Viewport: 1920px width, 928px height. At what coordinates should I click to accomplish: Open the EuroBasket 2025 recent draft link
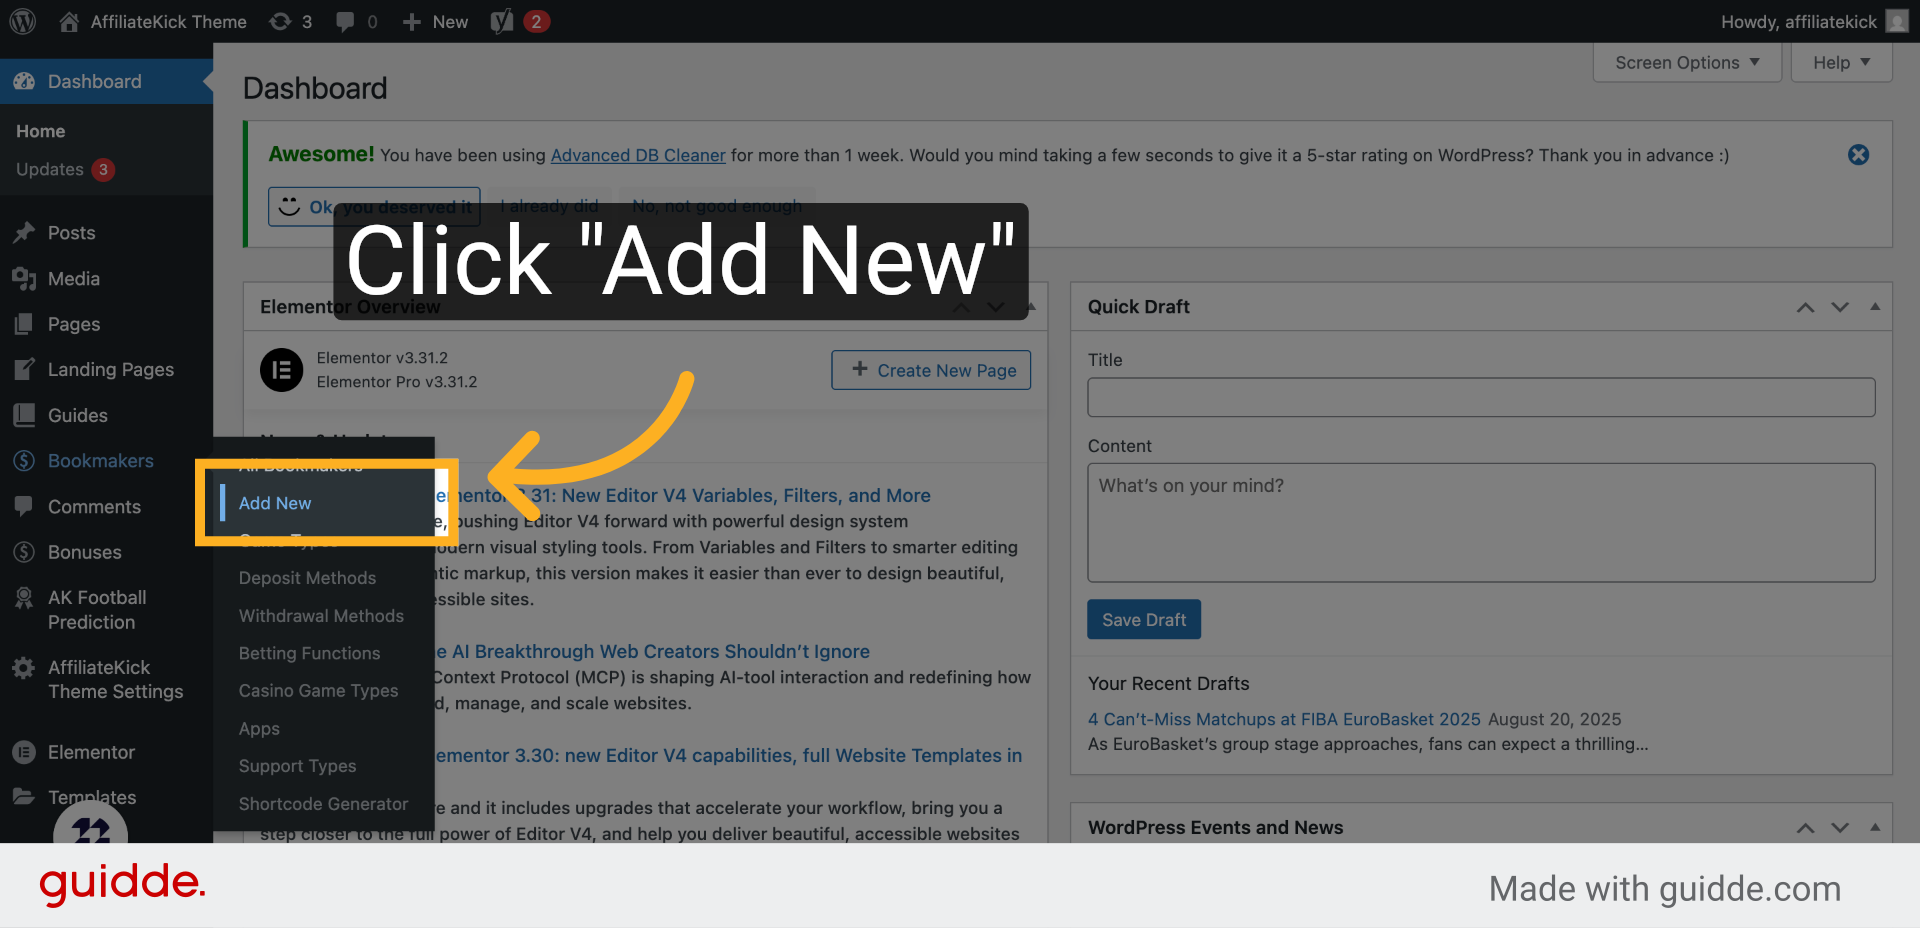coord(1284,719)
